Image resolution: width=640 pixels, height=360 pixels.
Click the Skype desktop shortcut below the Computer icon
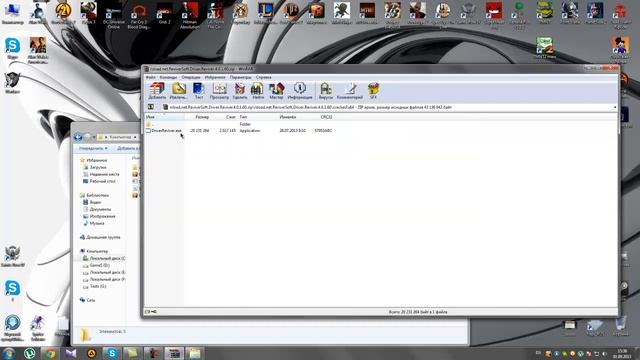[x=12, y=49]
